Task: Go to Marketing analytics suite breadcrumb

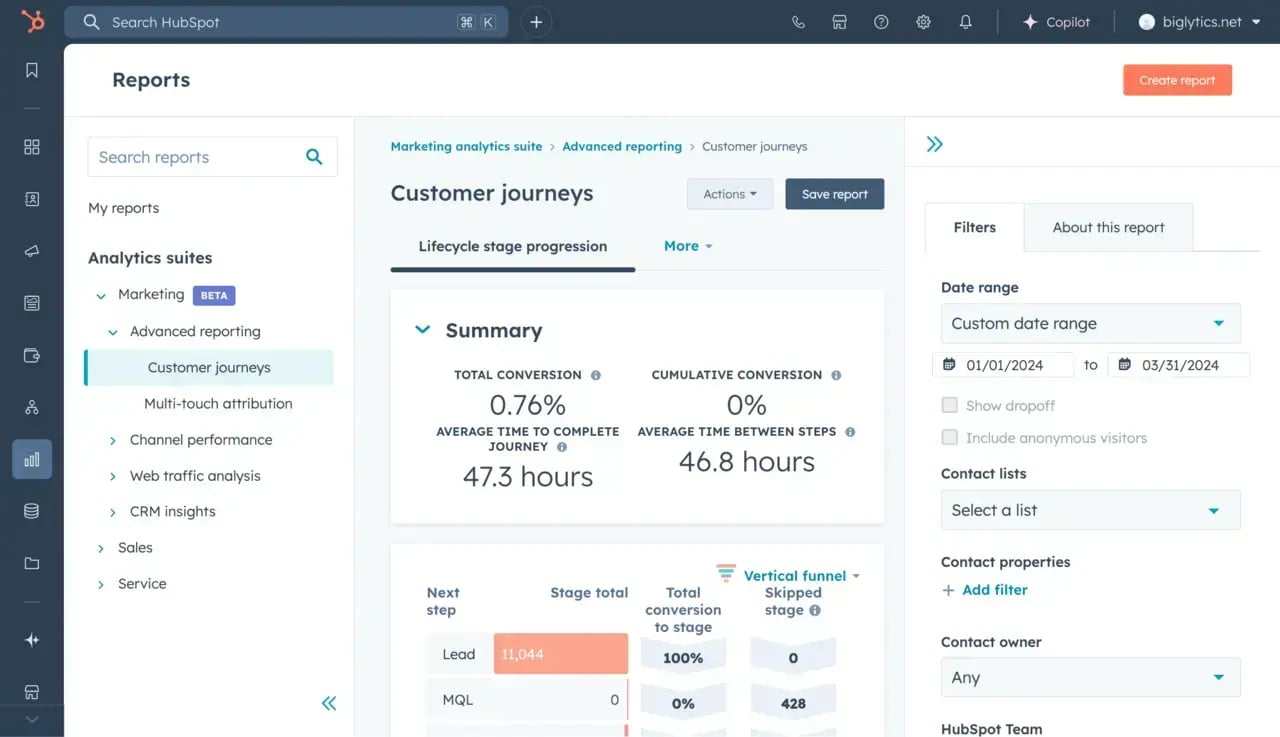Action: 466,146
